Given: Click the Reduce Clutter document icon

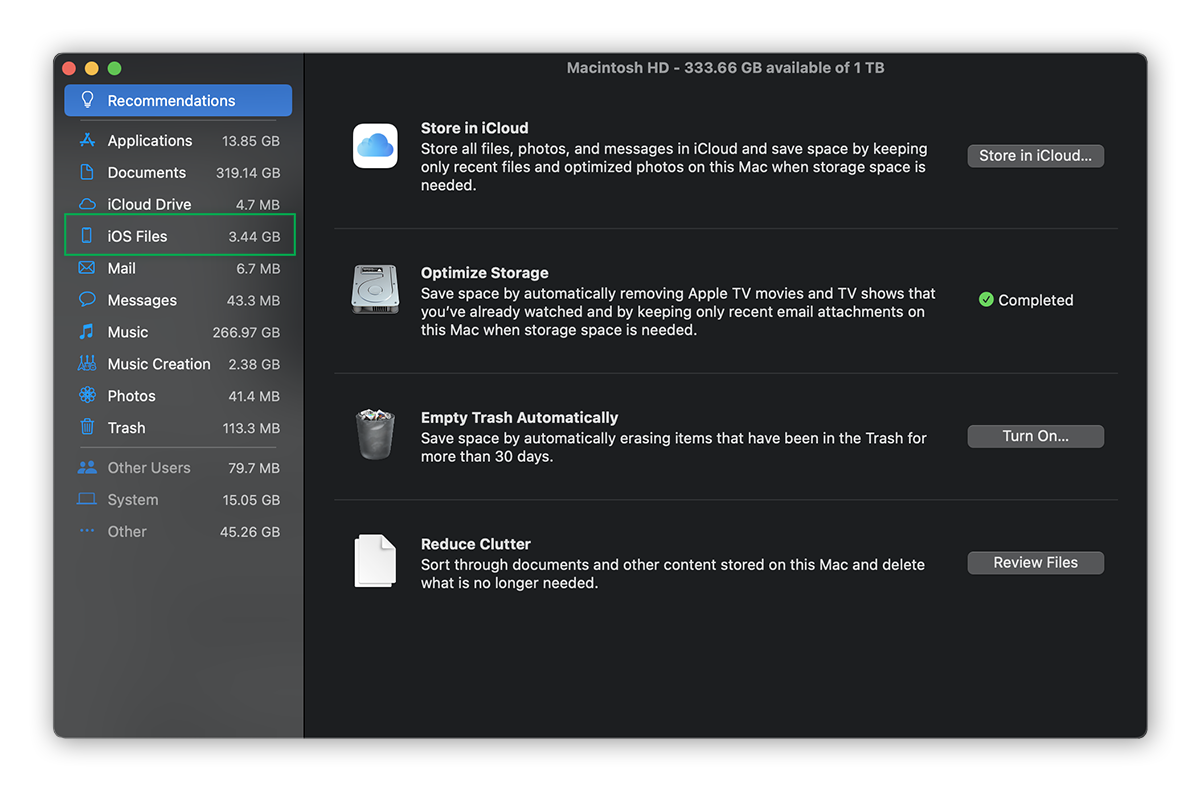Looking at the screenshot, I should click(x=375, y=561).
